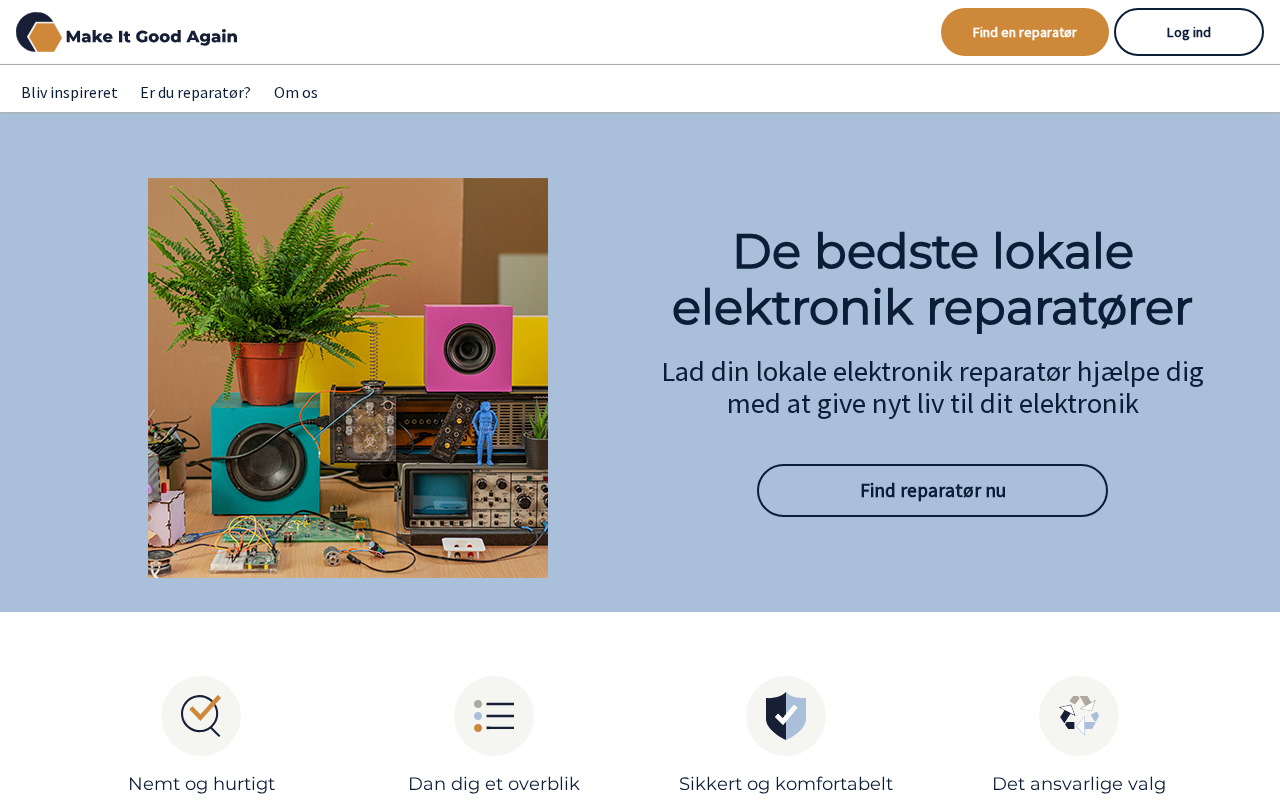
Task: Click Find reparatør nu button
Action: click(x=932, y=490)
